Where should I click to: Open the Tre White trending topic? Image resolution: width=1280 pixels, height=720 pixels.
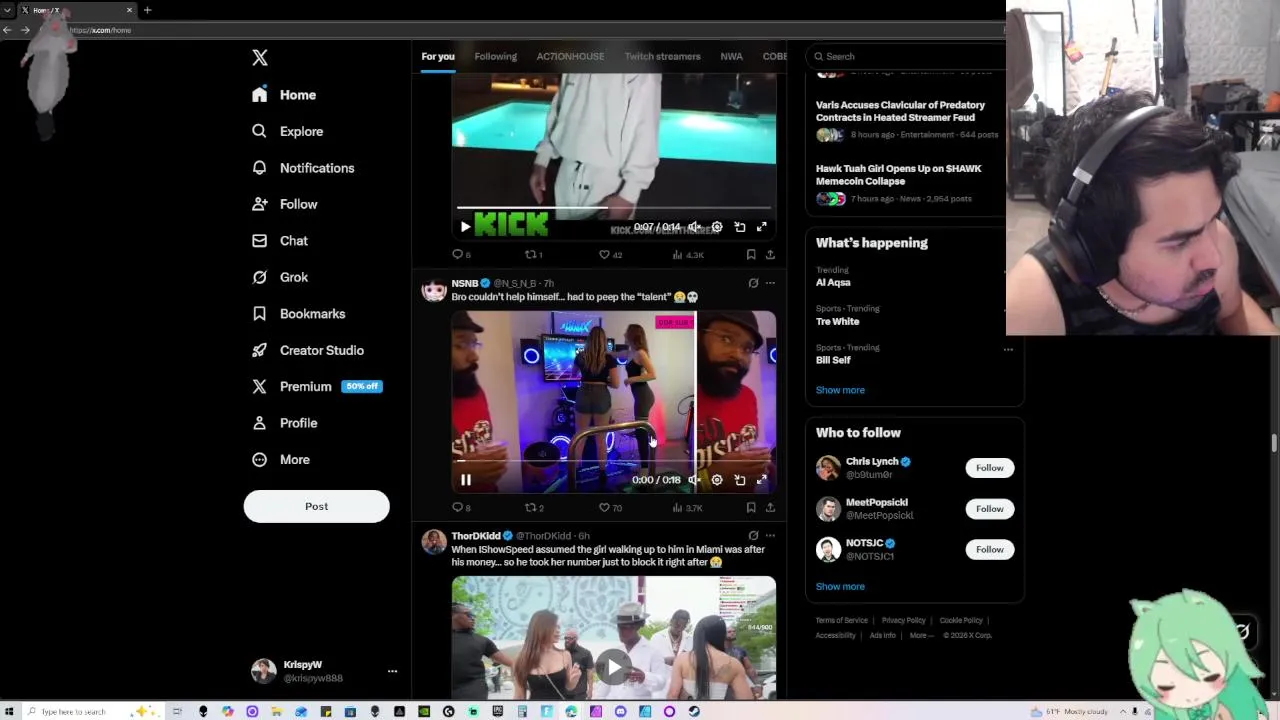(837, 322)
